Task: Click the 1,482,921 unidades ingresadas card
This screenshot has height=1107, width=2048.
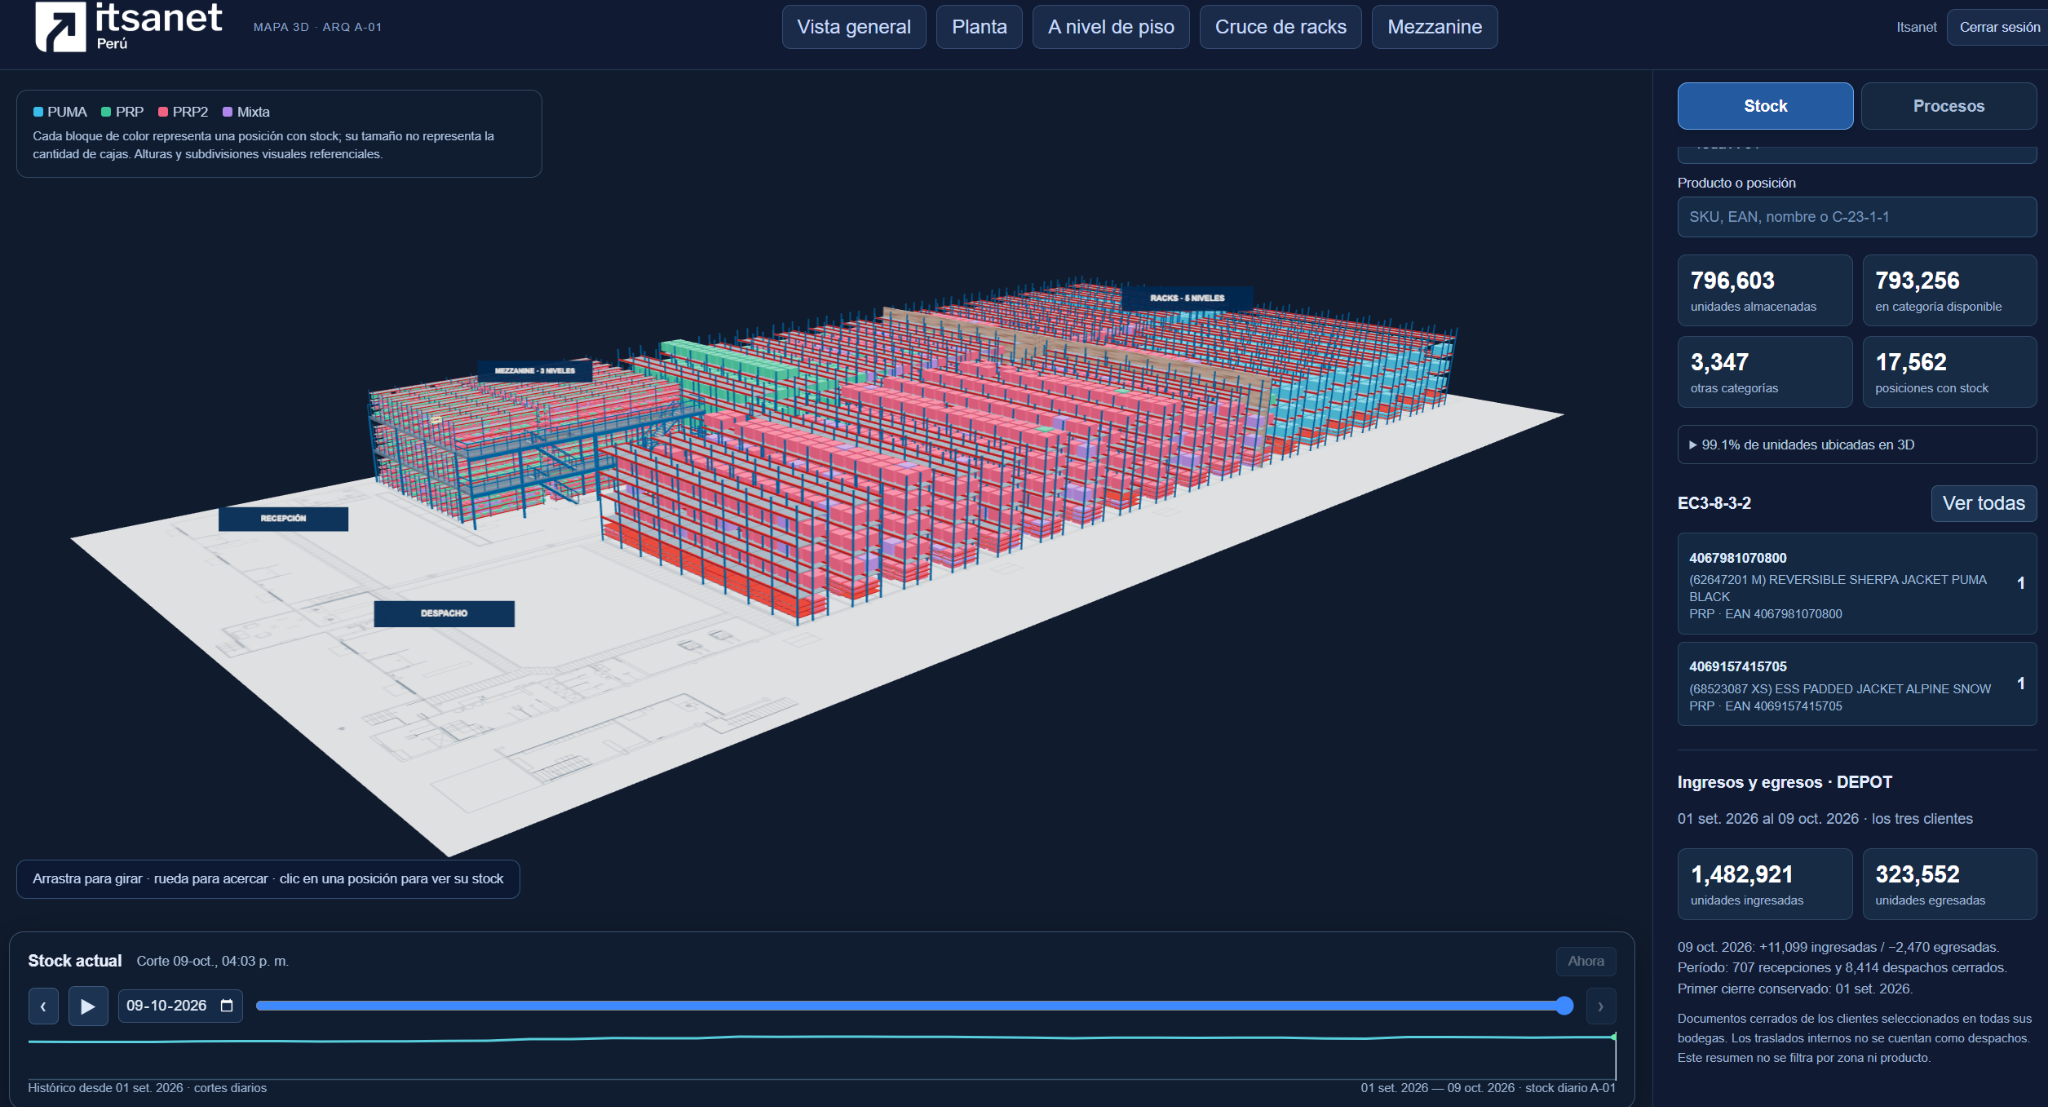Action: point(1765,884)
